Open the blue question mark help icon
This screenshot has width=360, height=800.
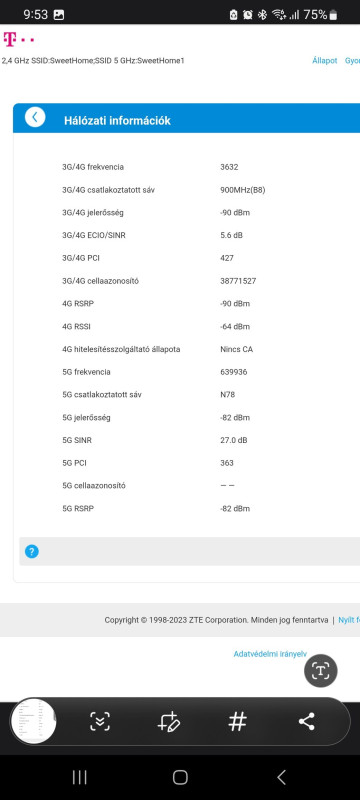tap(32, 552)
